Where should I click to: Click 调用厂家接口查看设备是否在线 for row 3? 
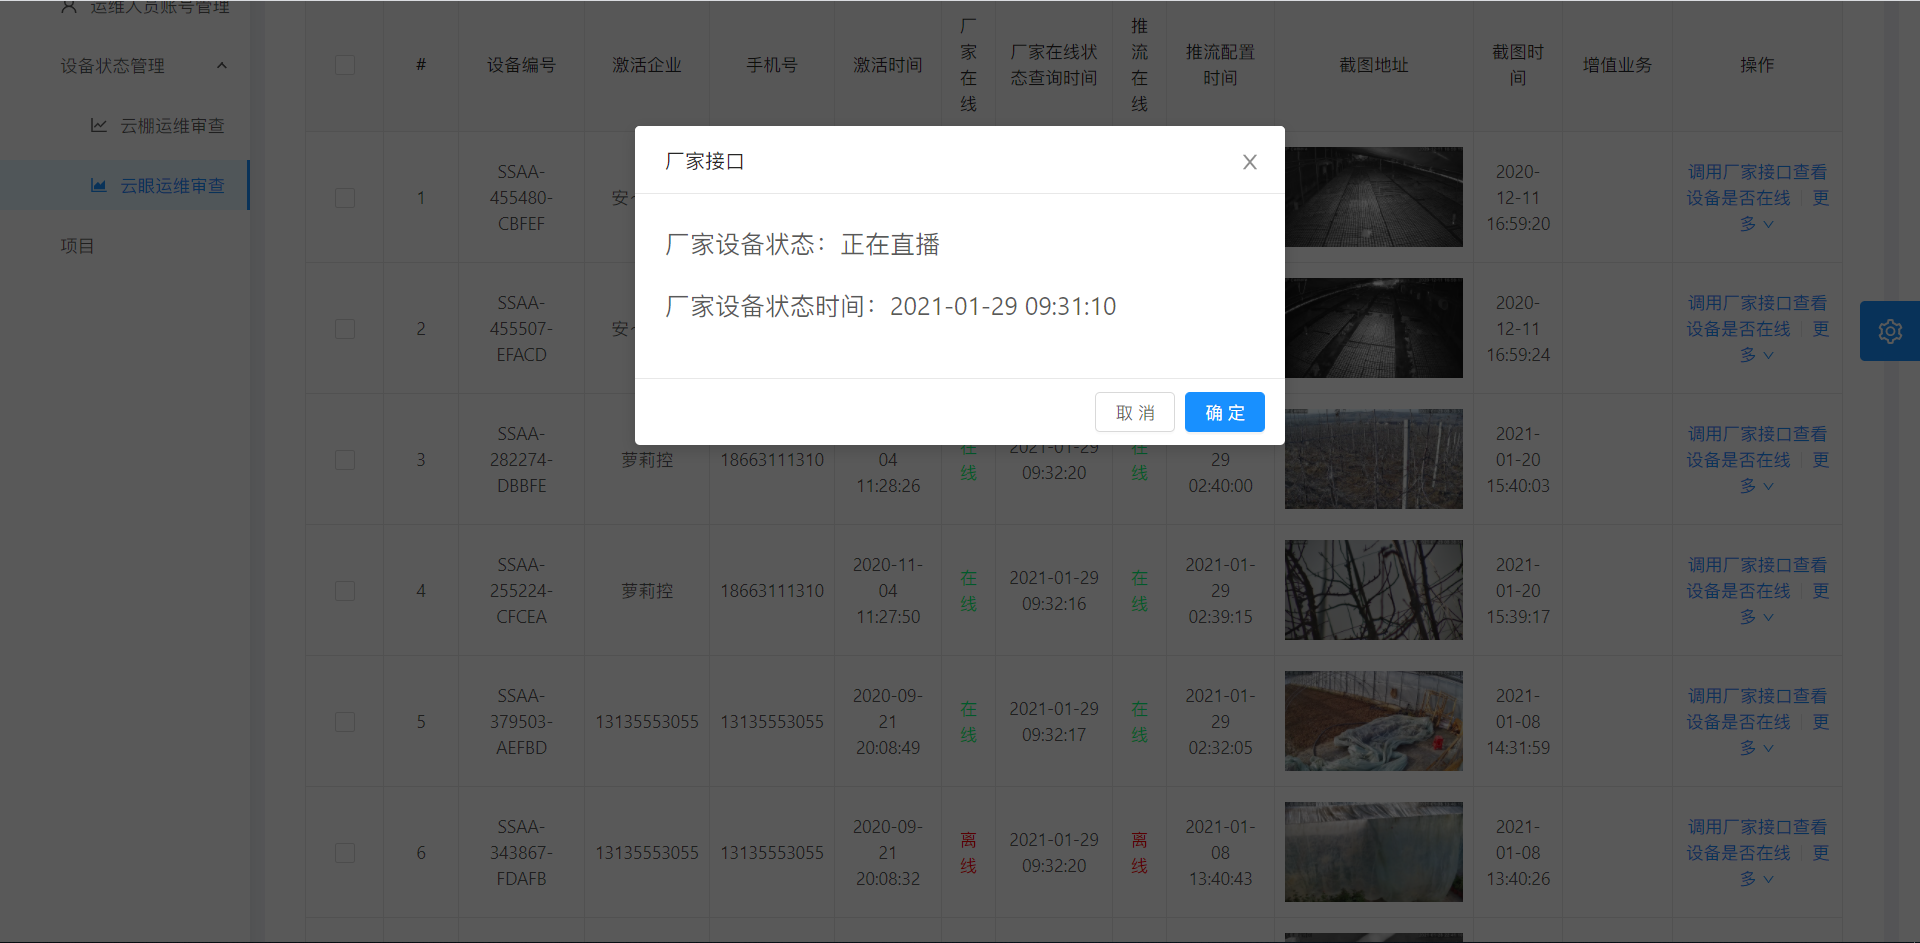pos(1757,447)
